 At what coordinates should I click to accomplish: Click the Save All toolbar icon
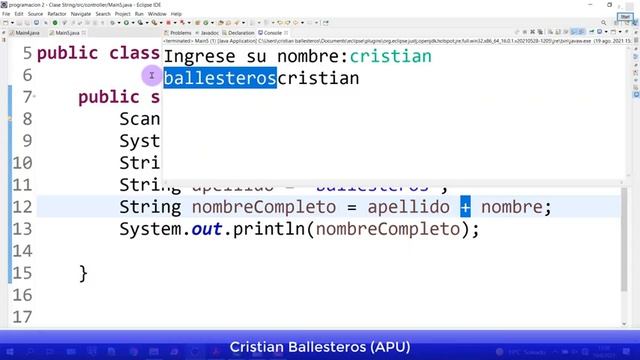click(x=27, y=23)
